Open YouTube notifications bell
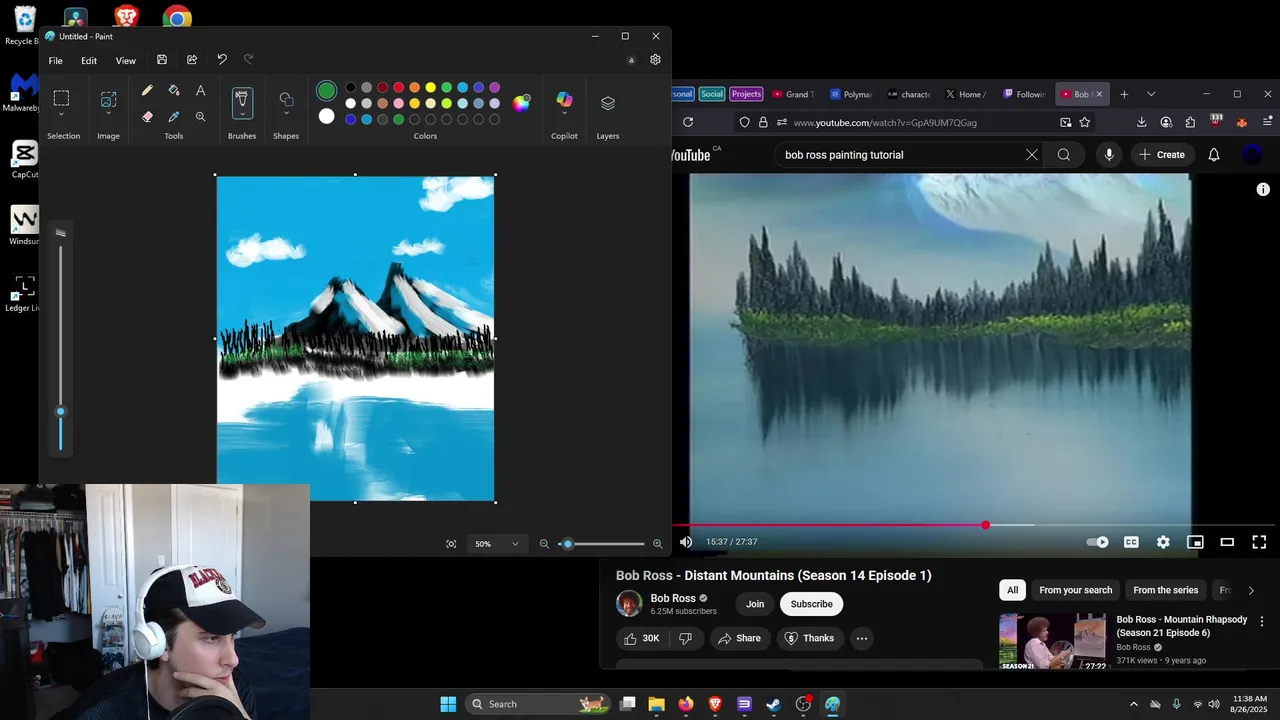1280x720 pixels. (x=1213, y=155)
